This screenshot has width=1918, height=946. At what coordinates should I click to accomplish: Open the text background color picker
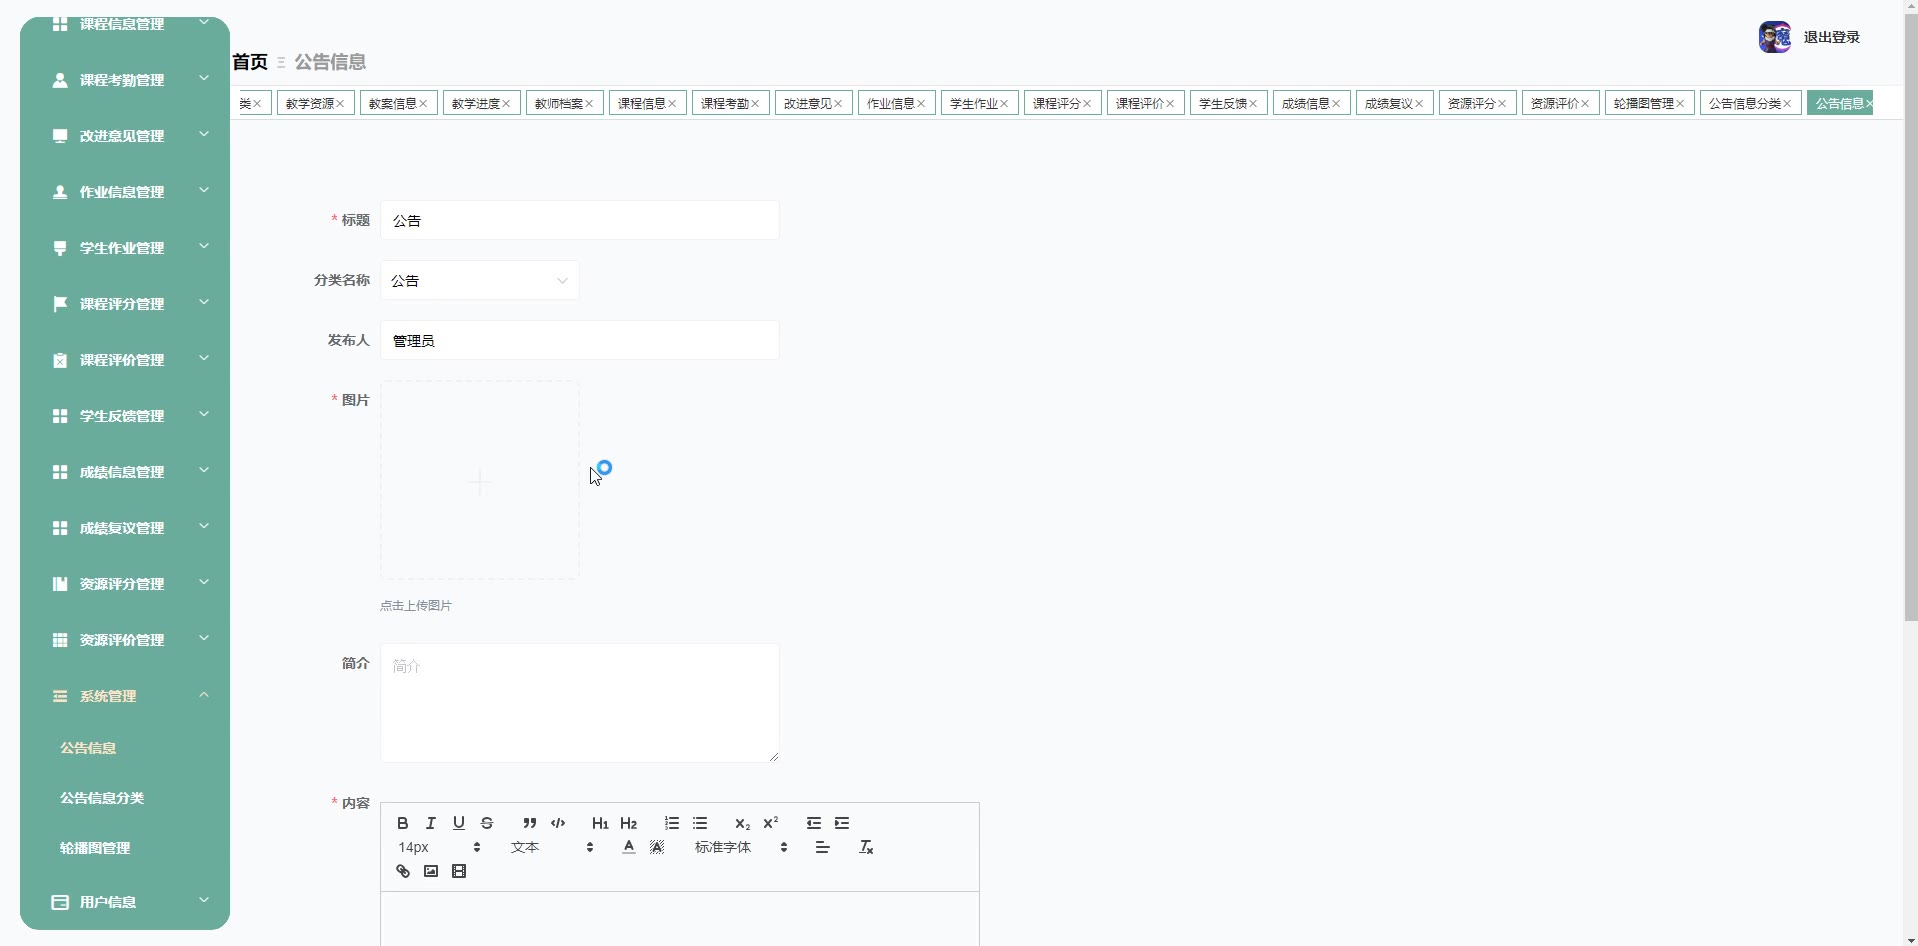tap(657, 847)
